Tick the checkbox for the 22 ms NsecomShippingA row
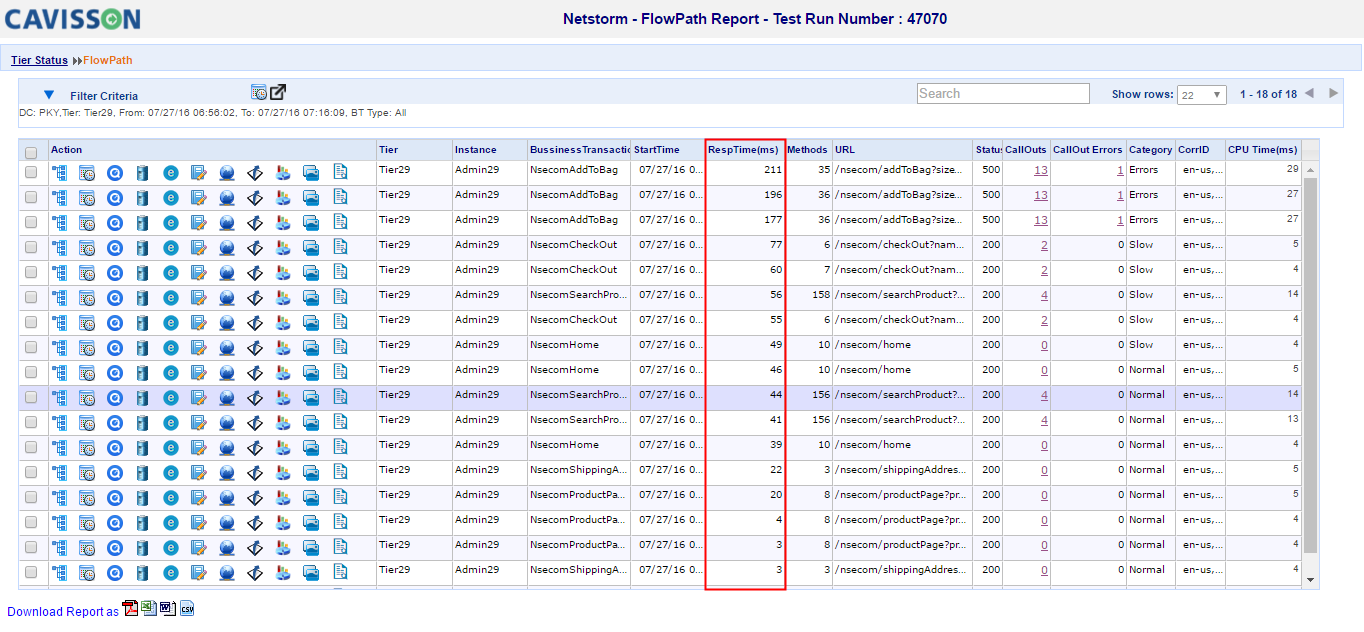The image size is (1364, 632). (31, 472)
